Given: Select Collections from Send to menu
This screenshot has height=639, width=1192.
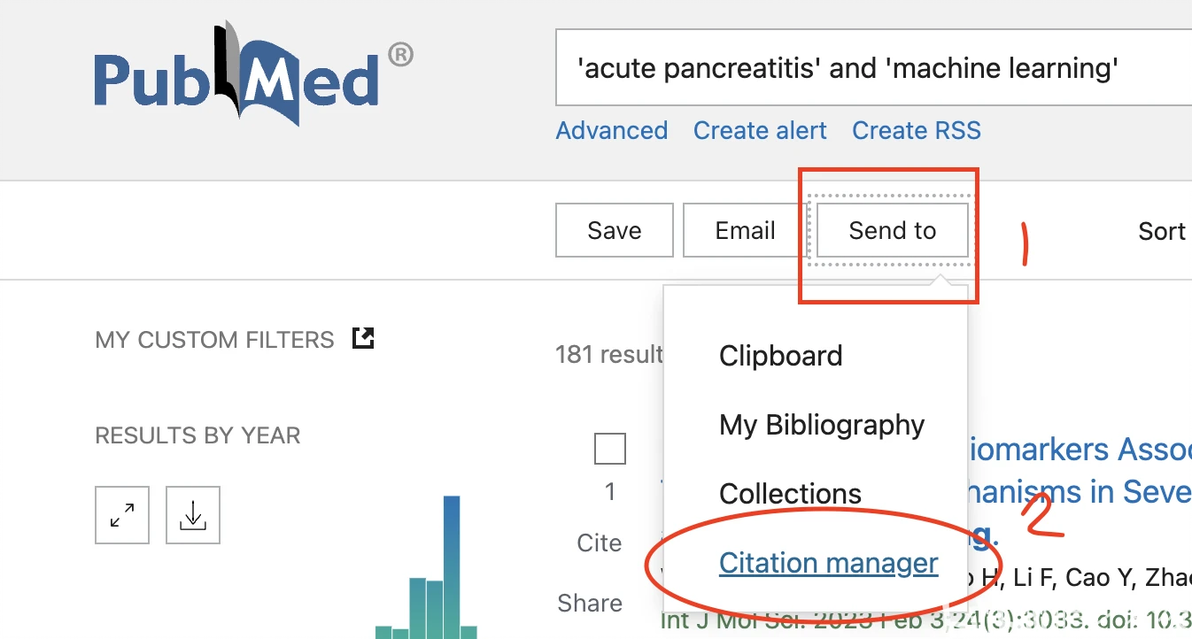Looking at the screenshot, I should pos(790,494).
